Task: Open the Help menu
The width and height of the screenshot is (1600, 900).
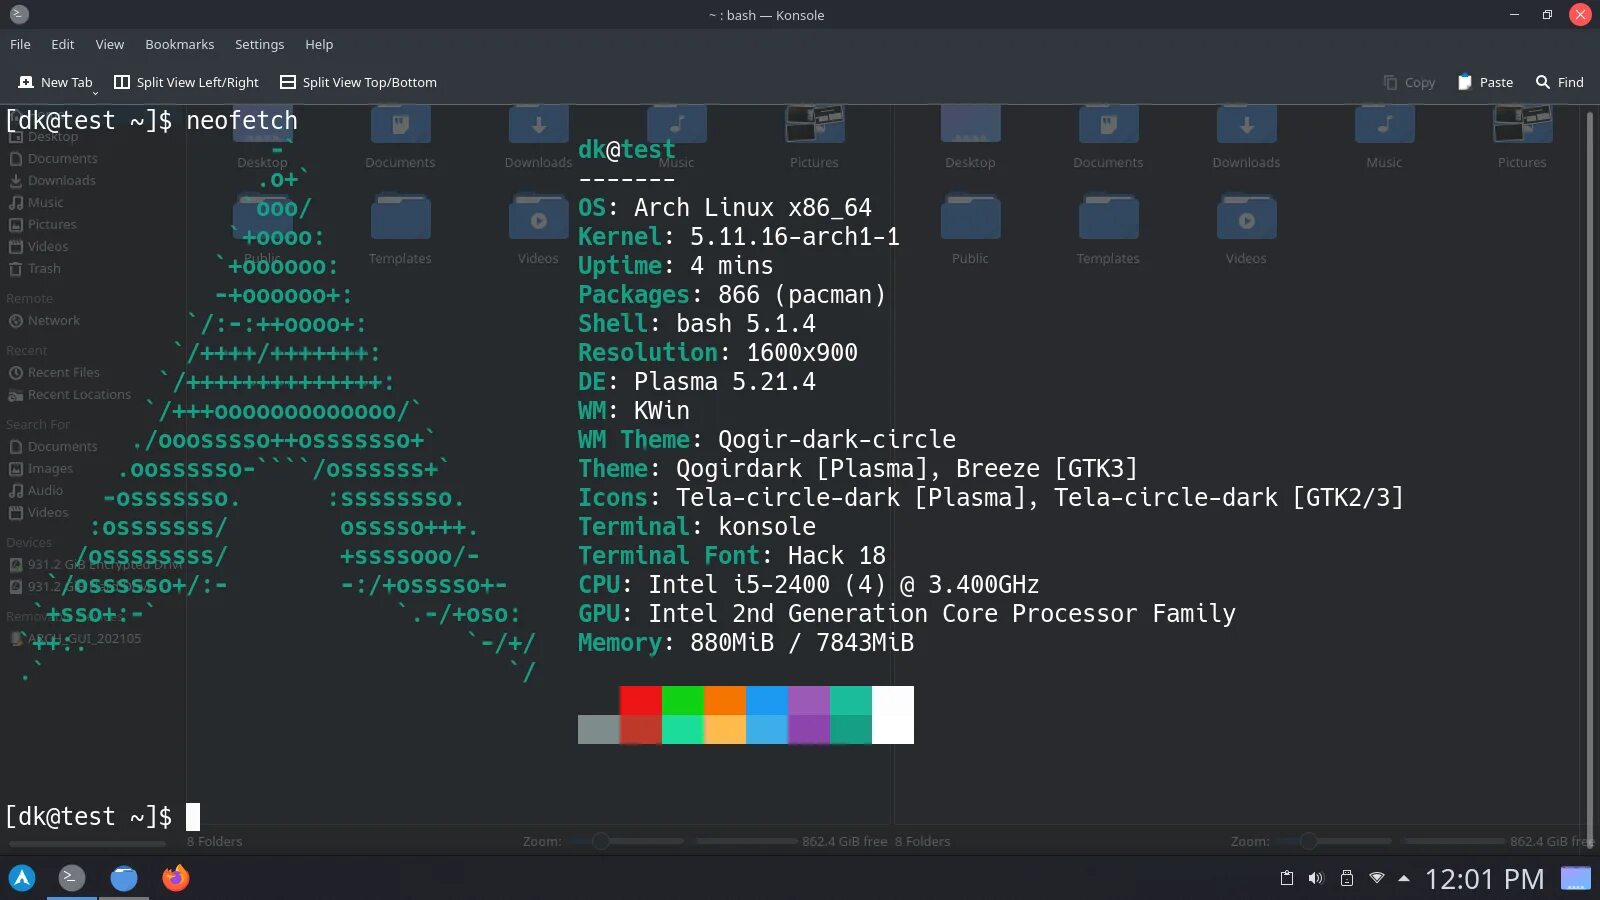Action: click(319, 44)
